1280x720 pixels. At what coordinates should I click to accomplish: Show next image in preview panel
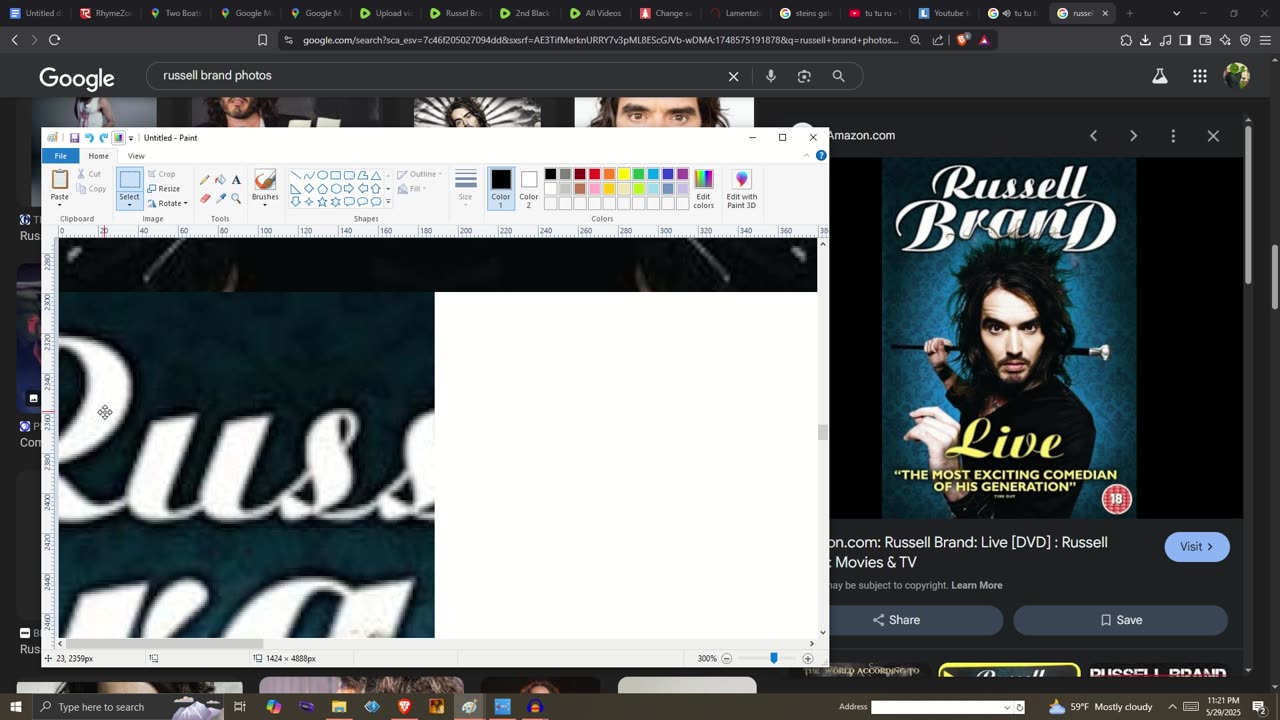coord(1133,136)
